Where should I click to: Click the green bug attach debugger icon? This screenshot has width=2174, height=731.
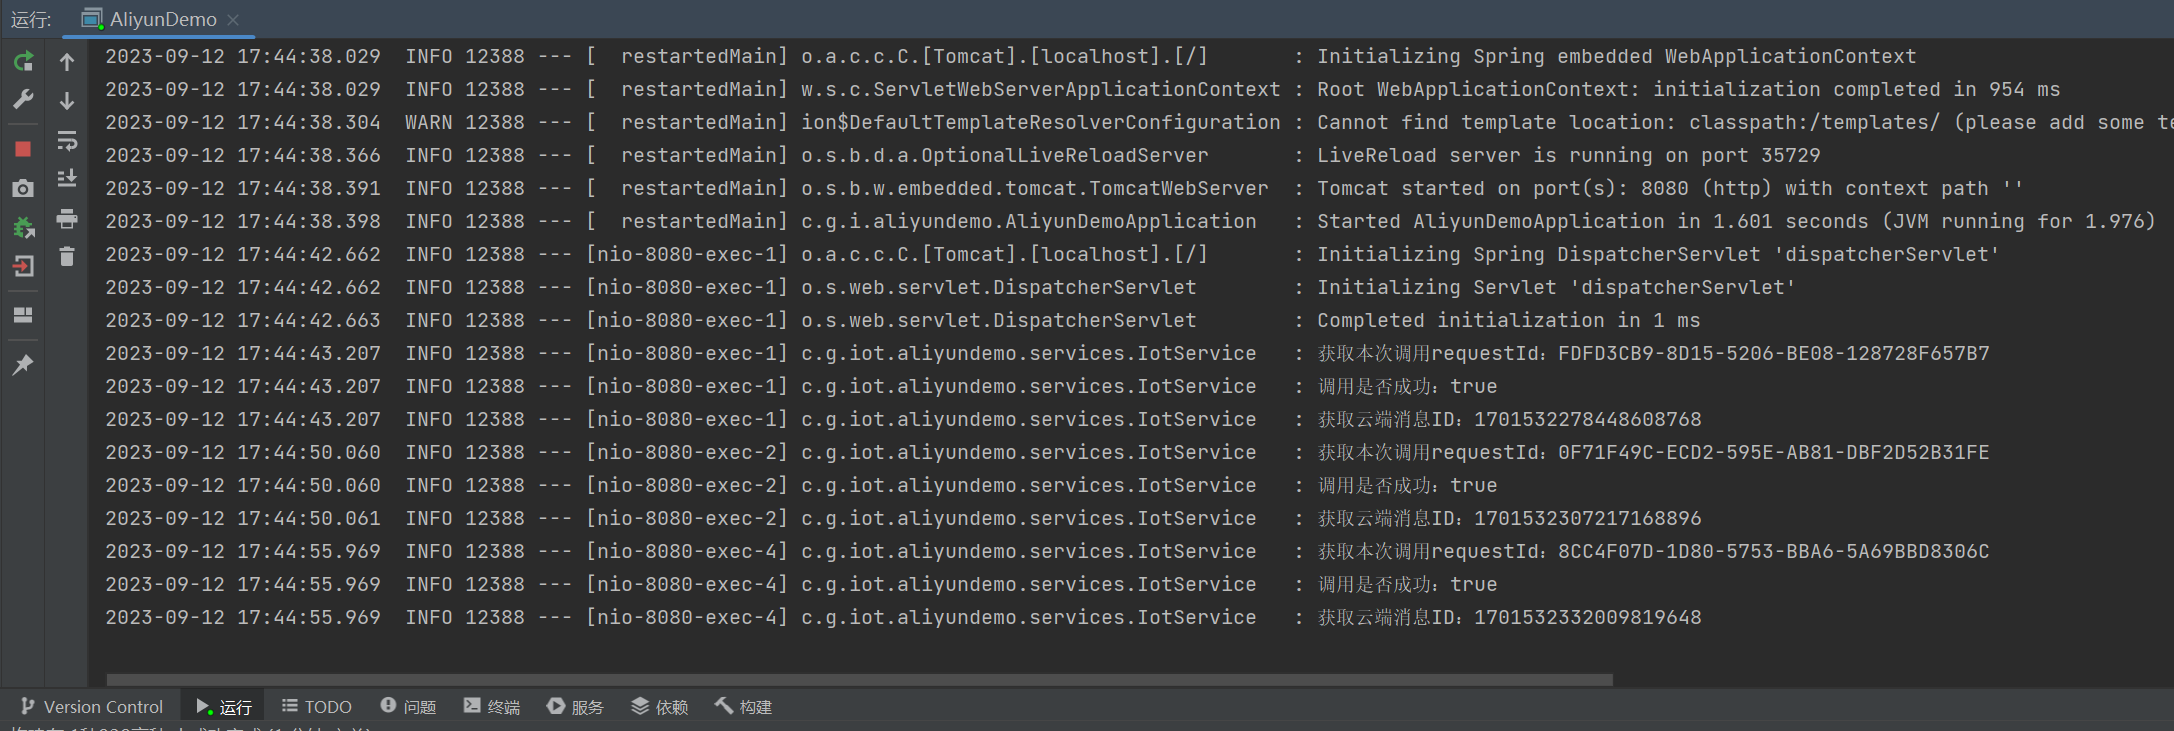click(x=23, y=228)
